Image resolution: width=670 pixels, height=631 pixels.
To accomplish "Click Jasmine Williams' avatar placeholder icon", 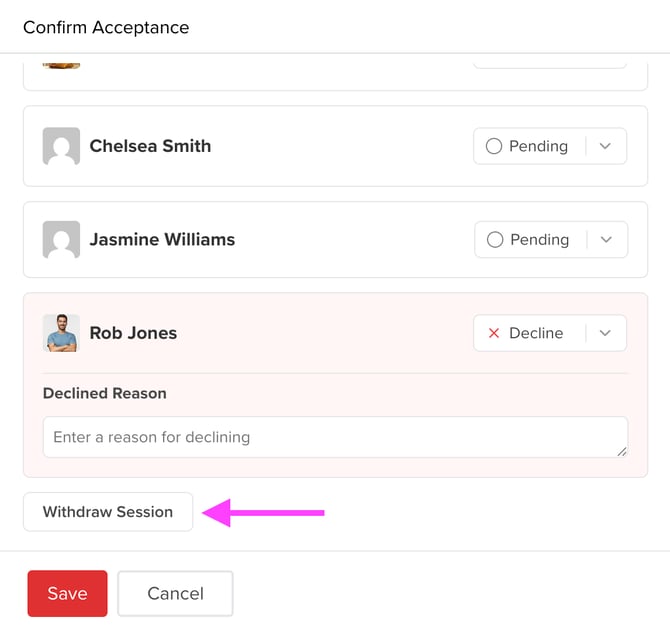I will tap(61, 240).
